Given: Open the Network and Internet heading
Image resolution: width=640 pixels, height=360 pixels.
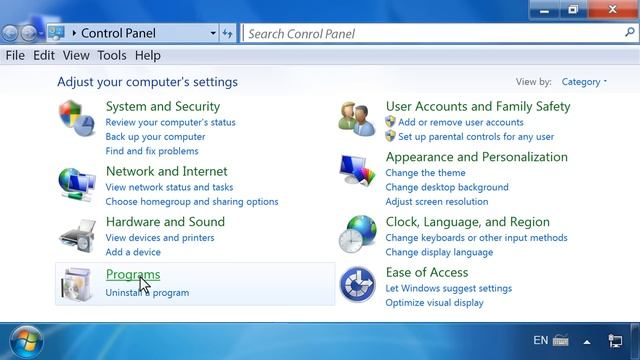Looking at the screenshot, I should (167, 171).
